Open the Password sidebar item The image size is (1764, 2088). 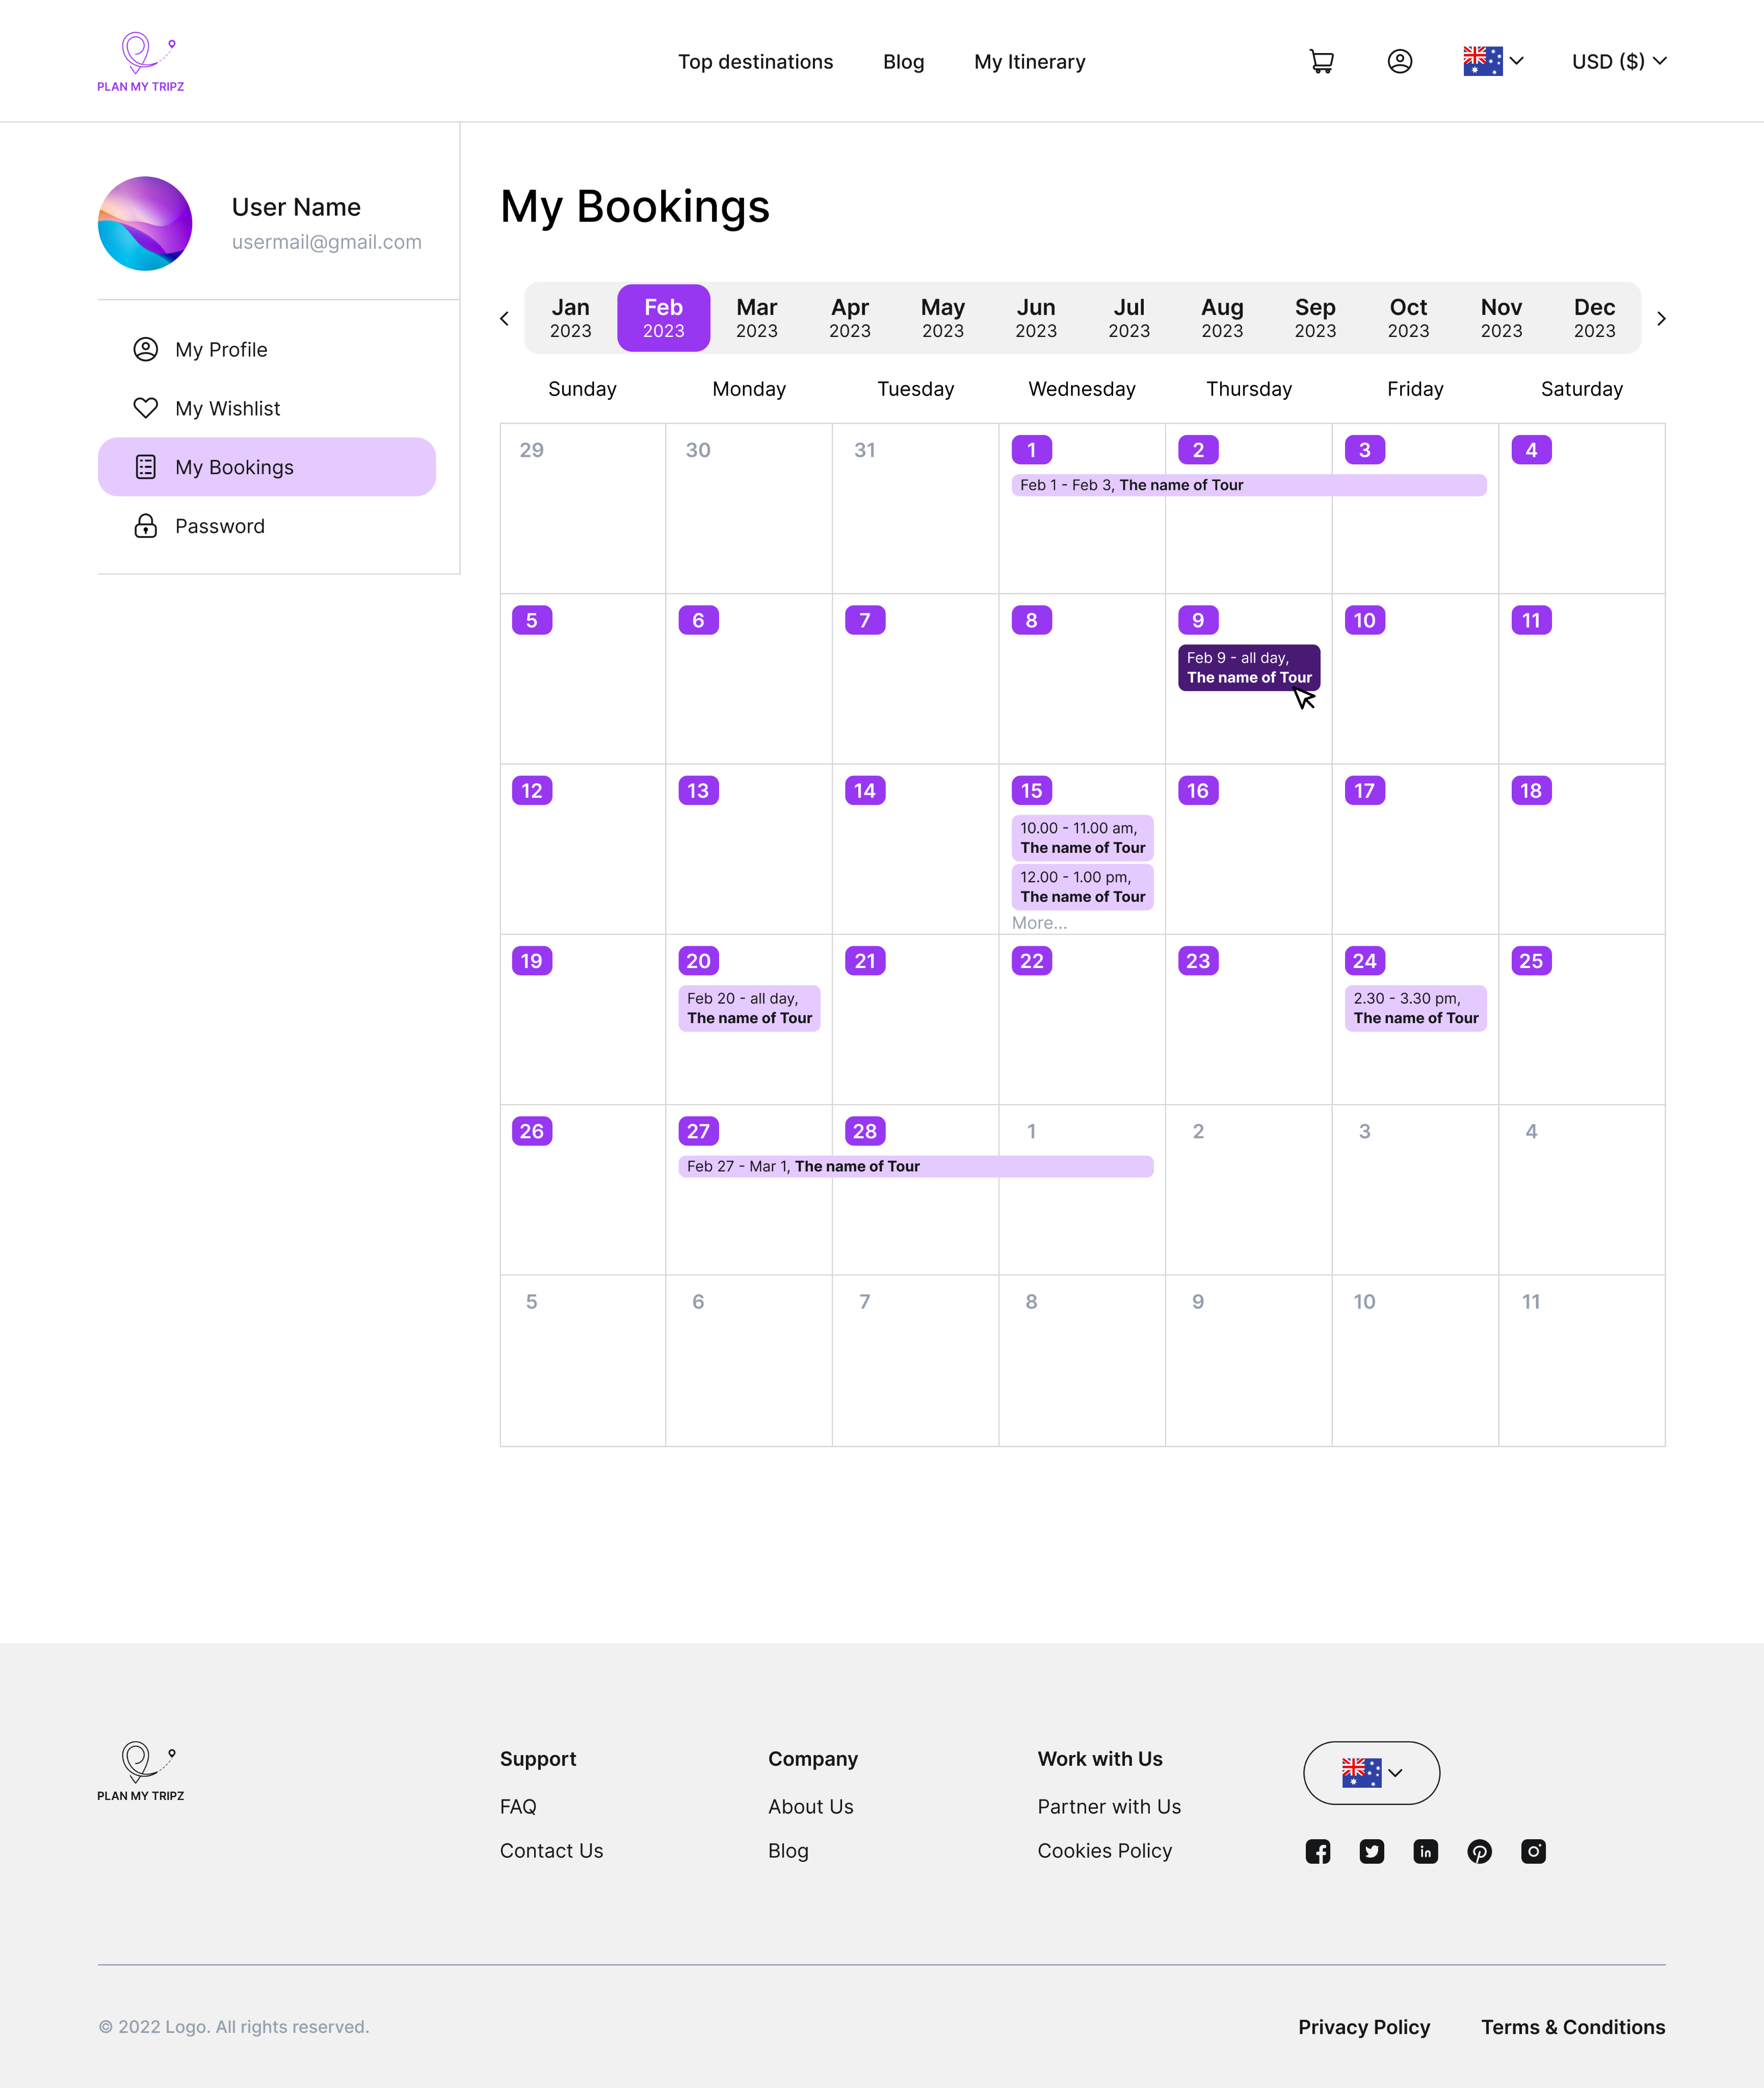click(220, 526)
